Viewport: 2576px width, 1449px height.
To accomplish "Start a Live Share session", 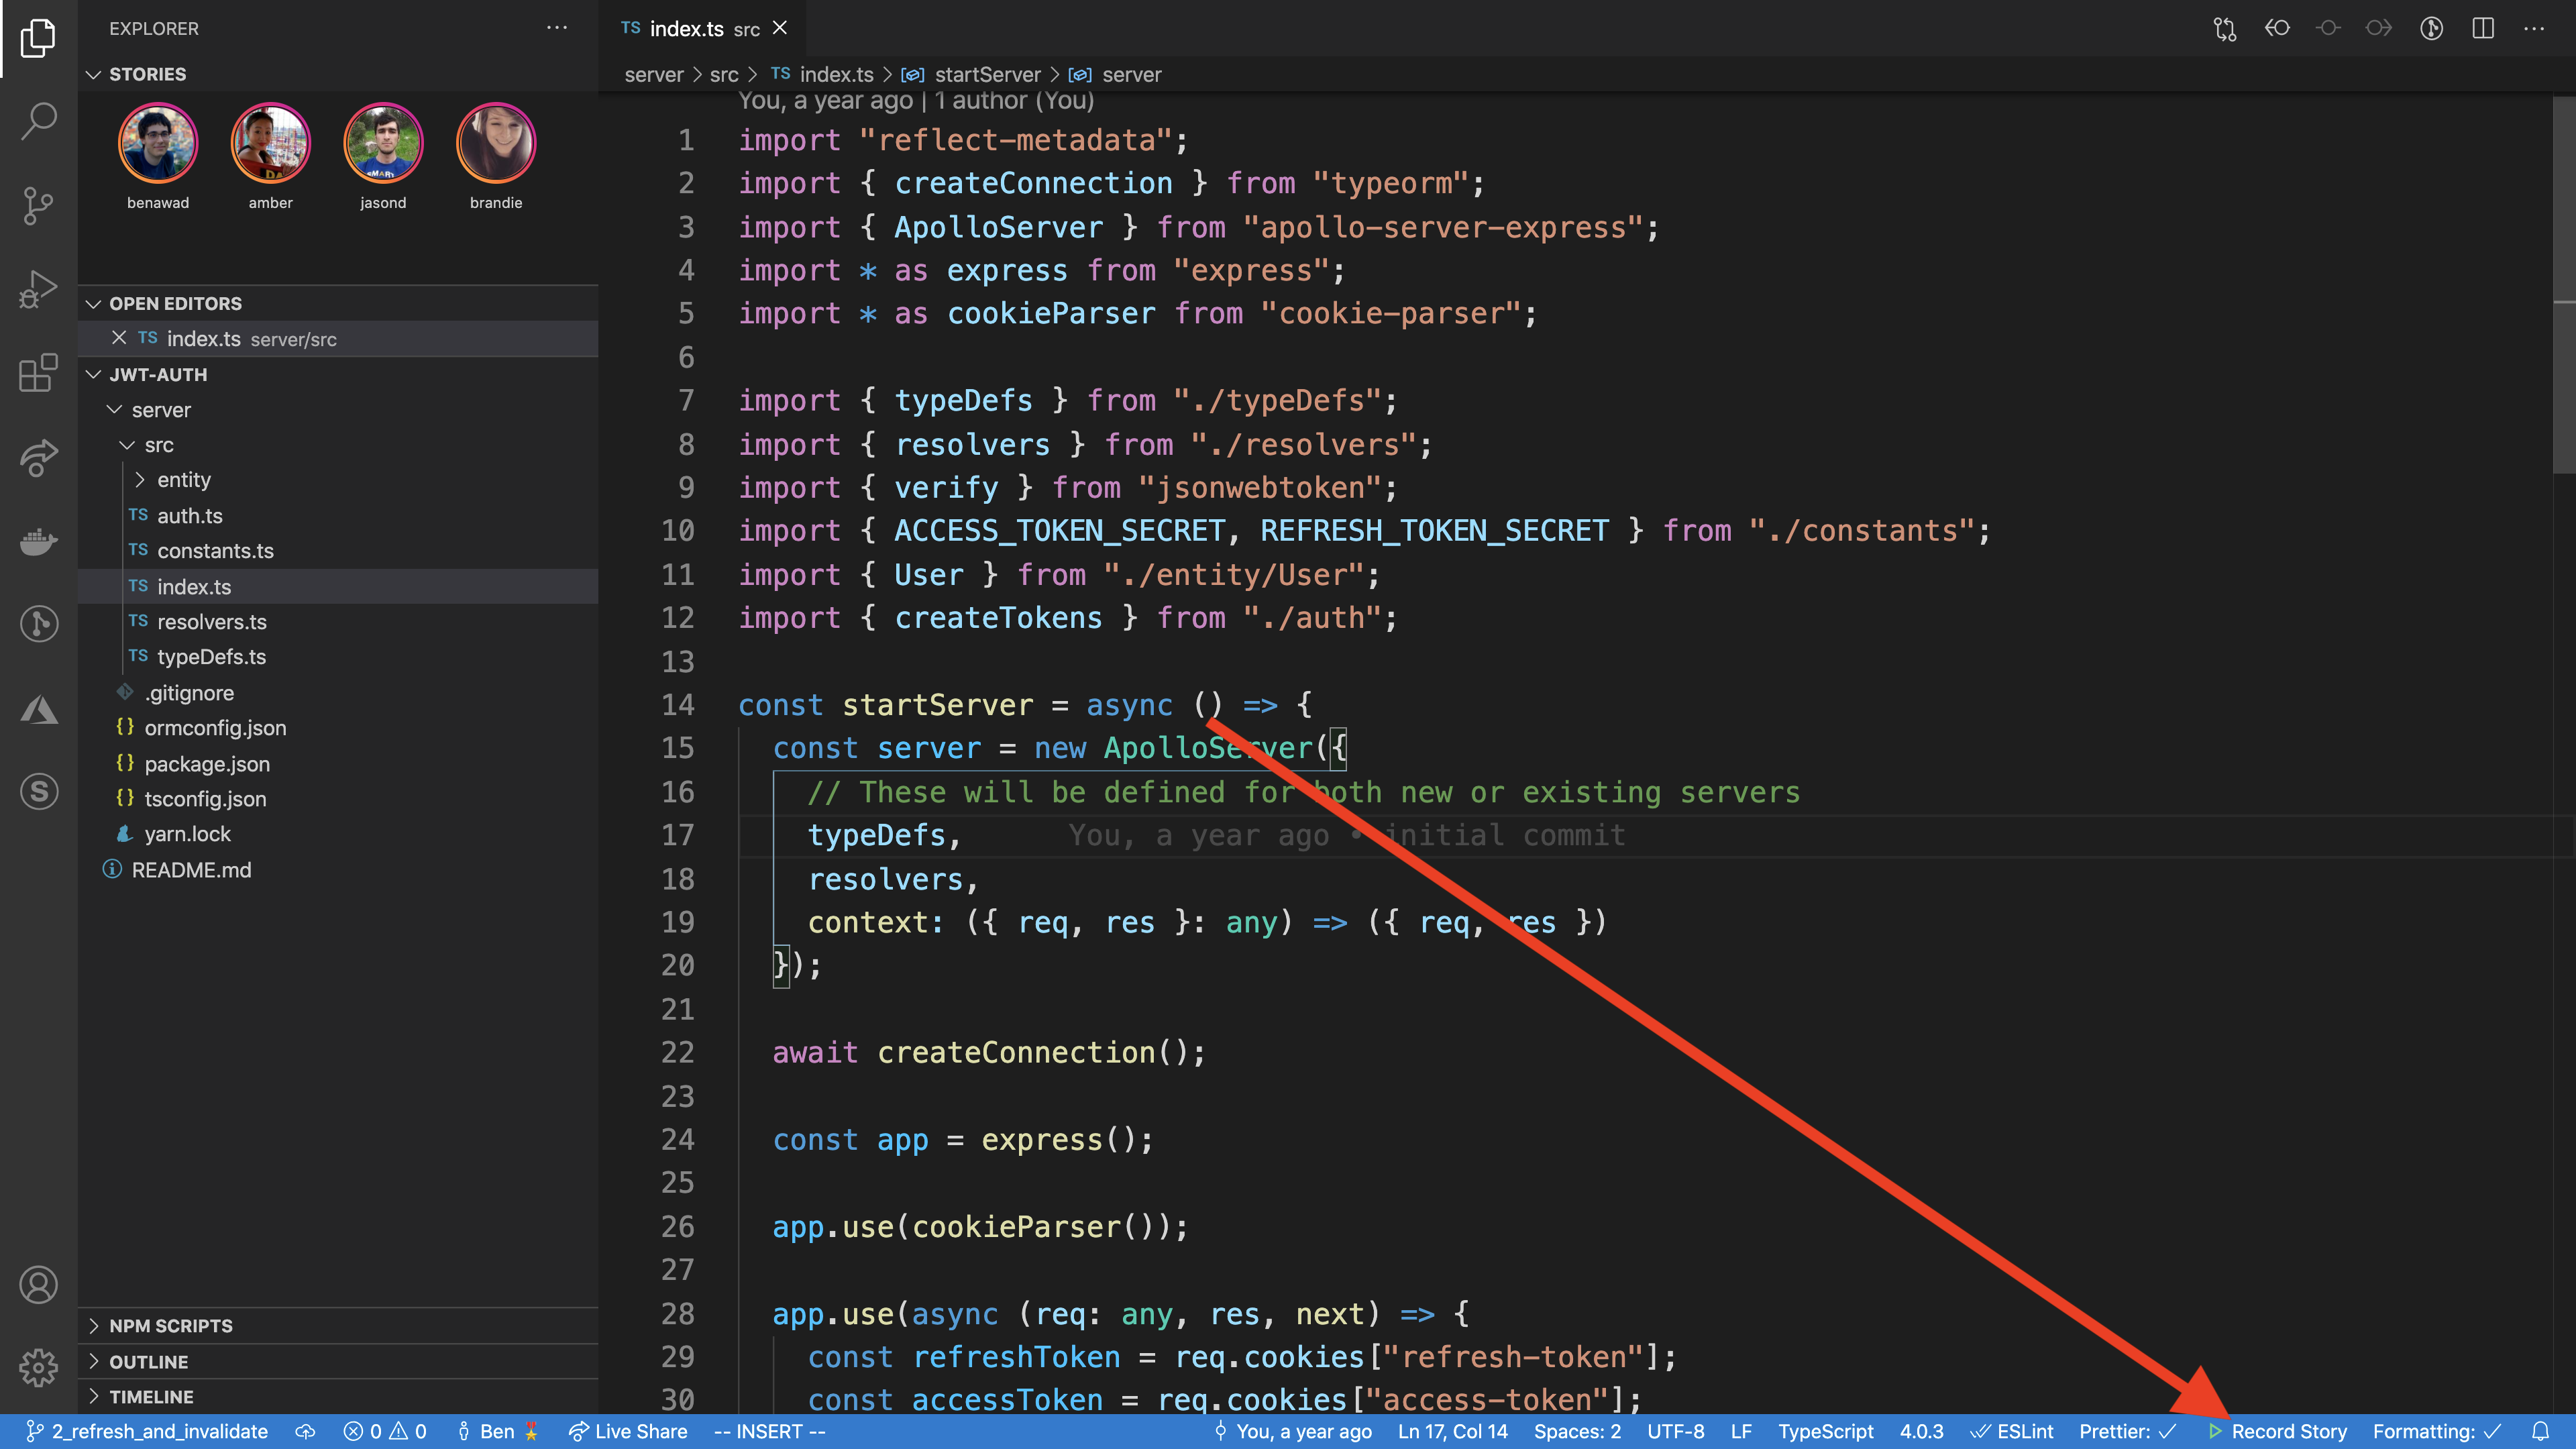I will point(628,1431).
